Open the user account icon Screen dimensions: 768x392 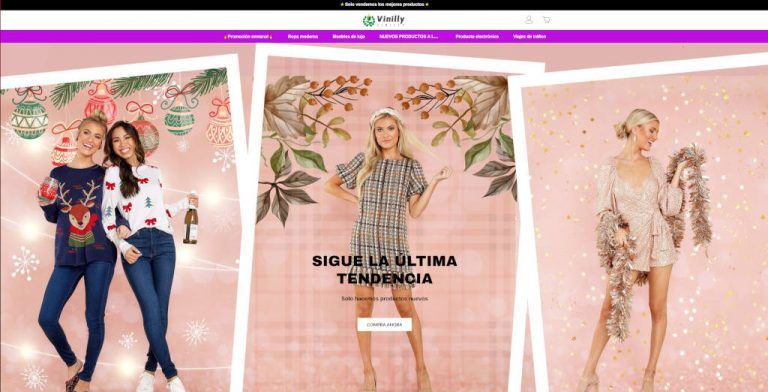click(x=528, y=20)
